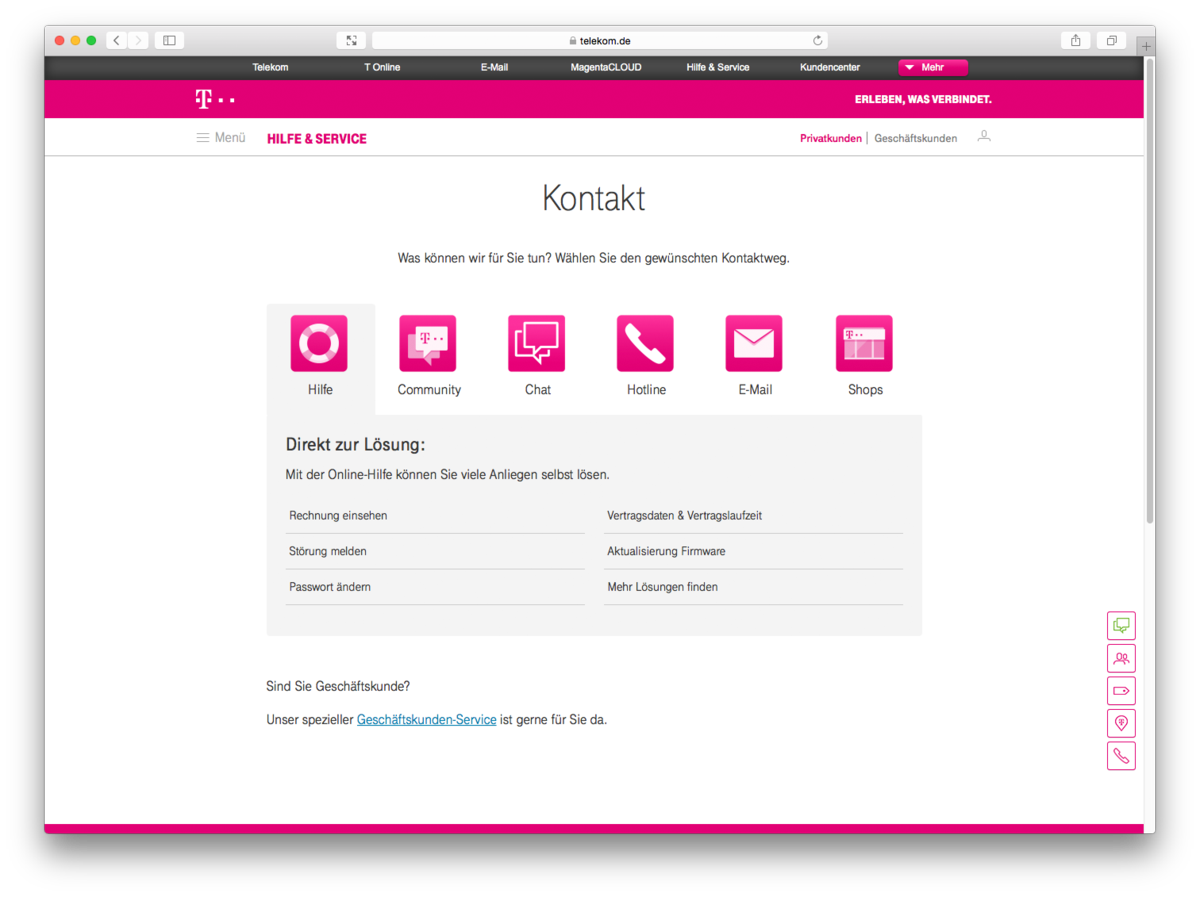Toggle the Safari sidebar button
The height and width of the screenshot is (897, 1200).
[x=169, y=41]
